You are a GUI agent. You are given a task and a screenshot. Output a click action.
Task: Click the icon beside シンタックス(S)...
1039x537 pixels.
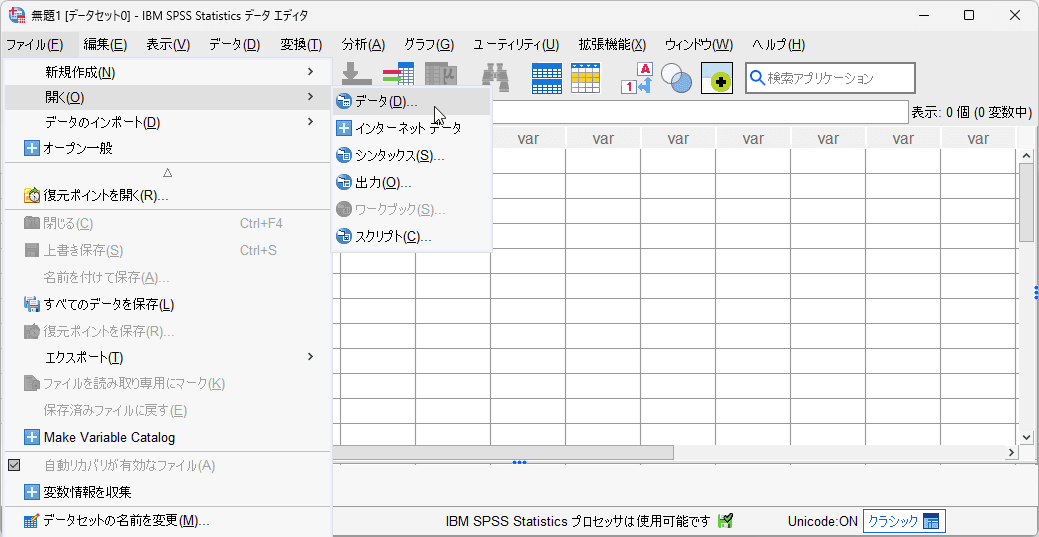coord(343,155)
